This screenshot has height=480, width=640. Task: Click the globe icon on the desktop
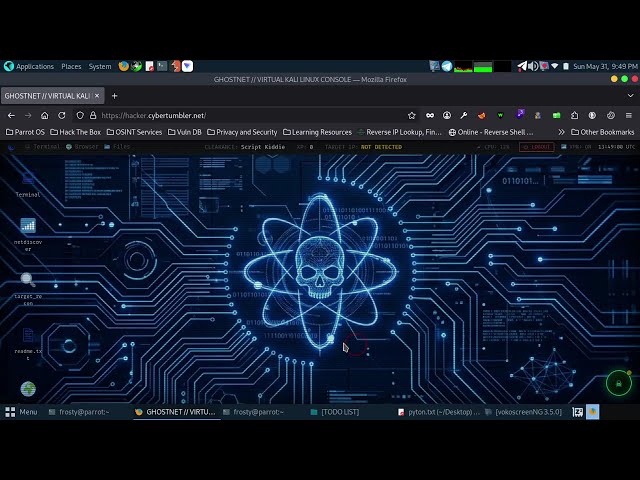[28, 389]
